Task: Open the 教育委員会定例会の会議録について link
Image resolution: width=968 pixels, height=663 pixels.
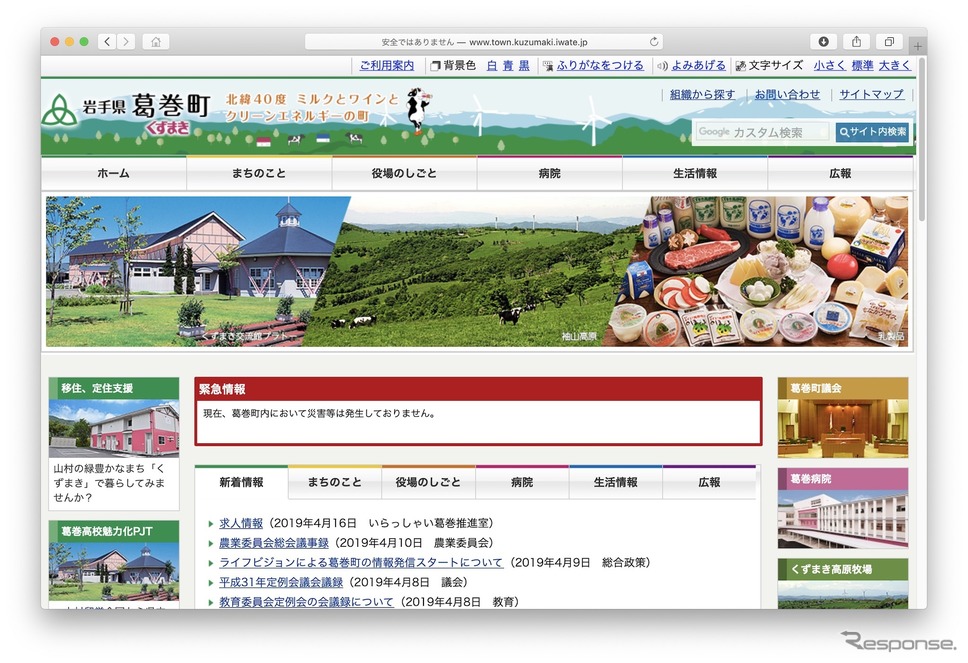Action: (x=306, y=602)
